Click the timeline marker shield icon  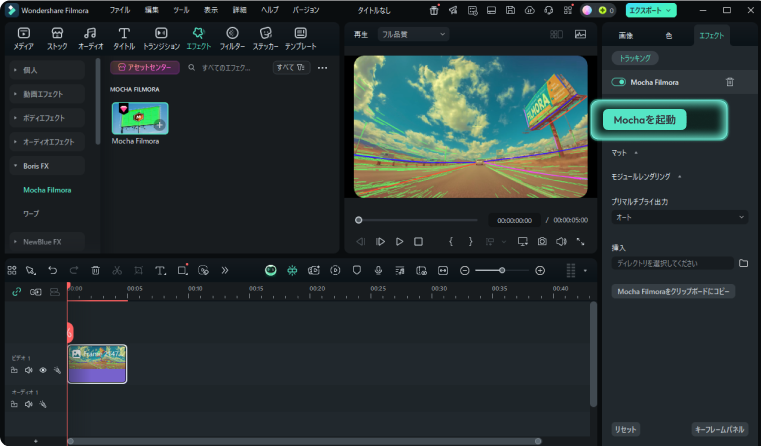point(357,271)
